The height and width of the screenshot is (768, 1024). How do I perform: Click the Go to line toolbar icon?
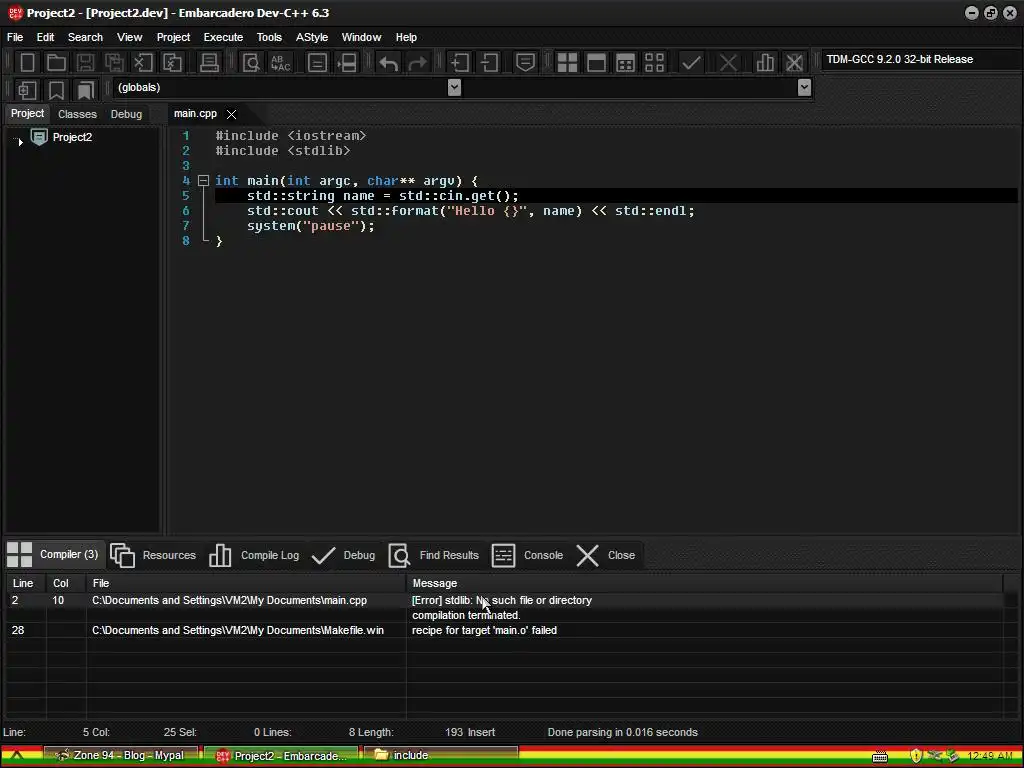coord(317,63)
